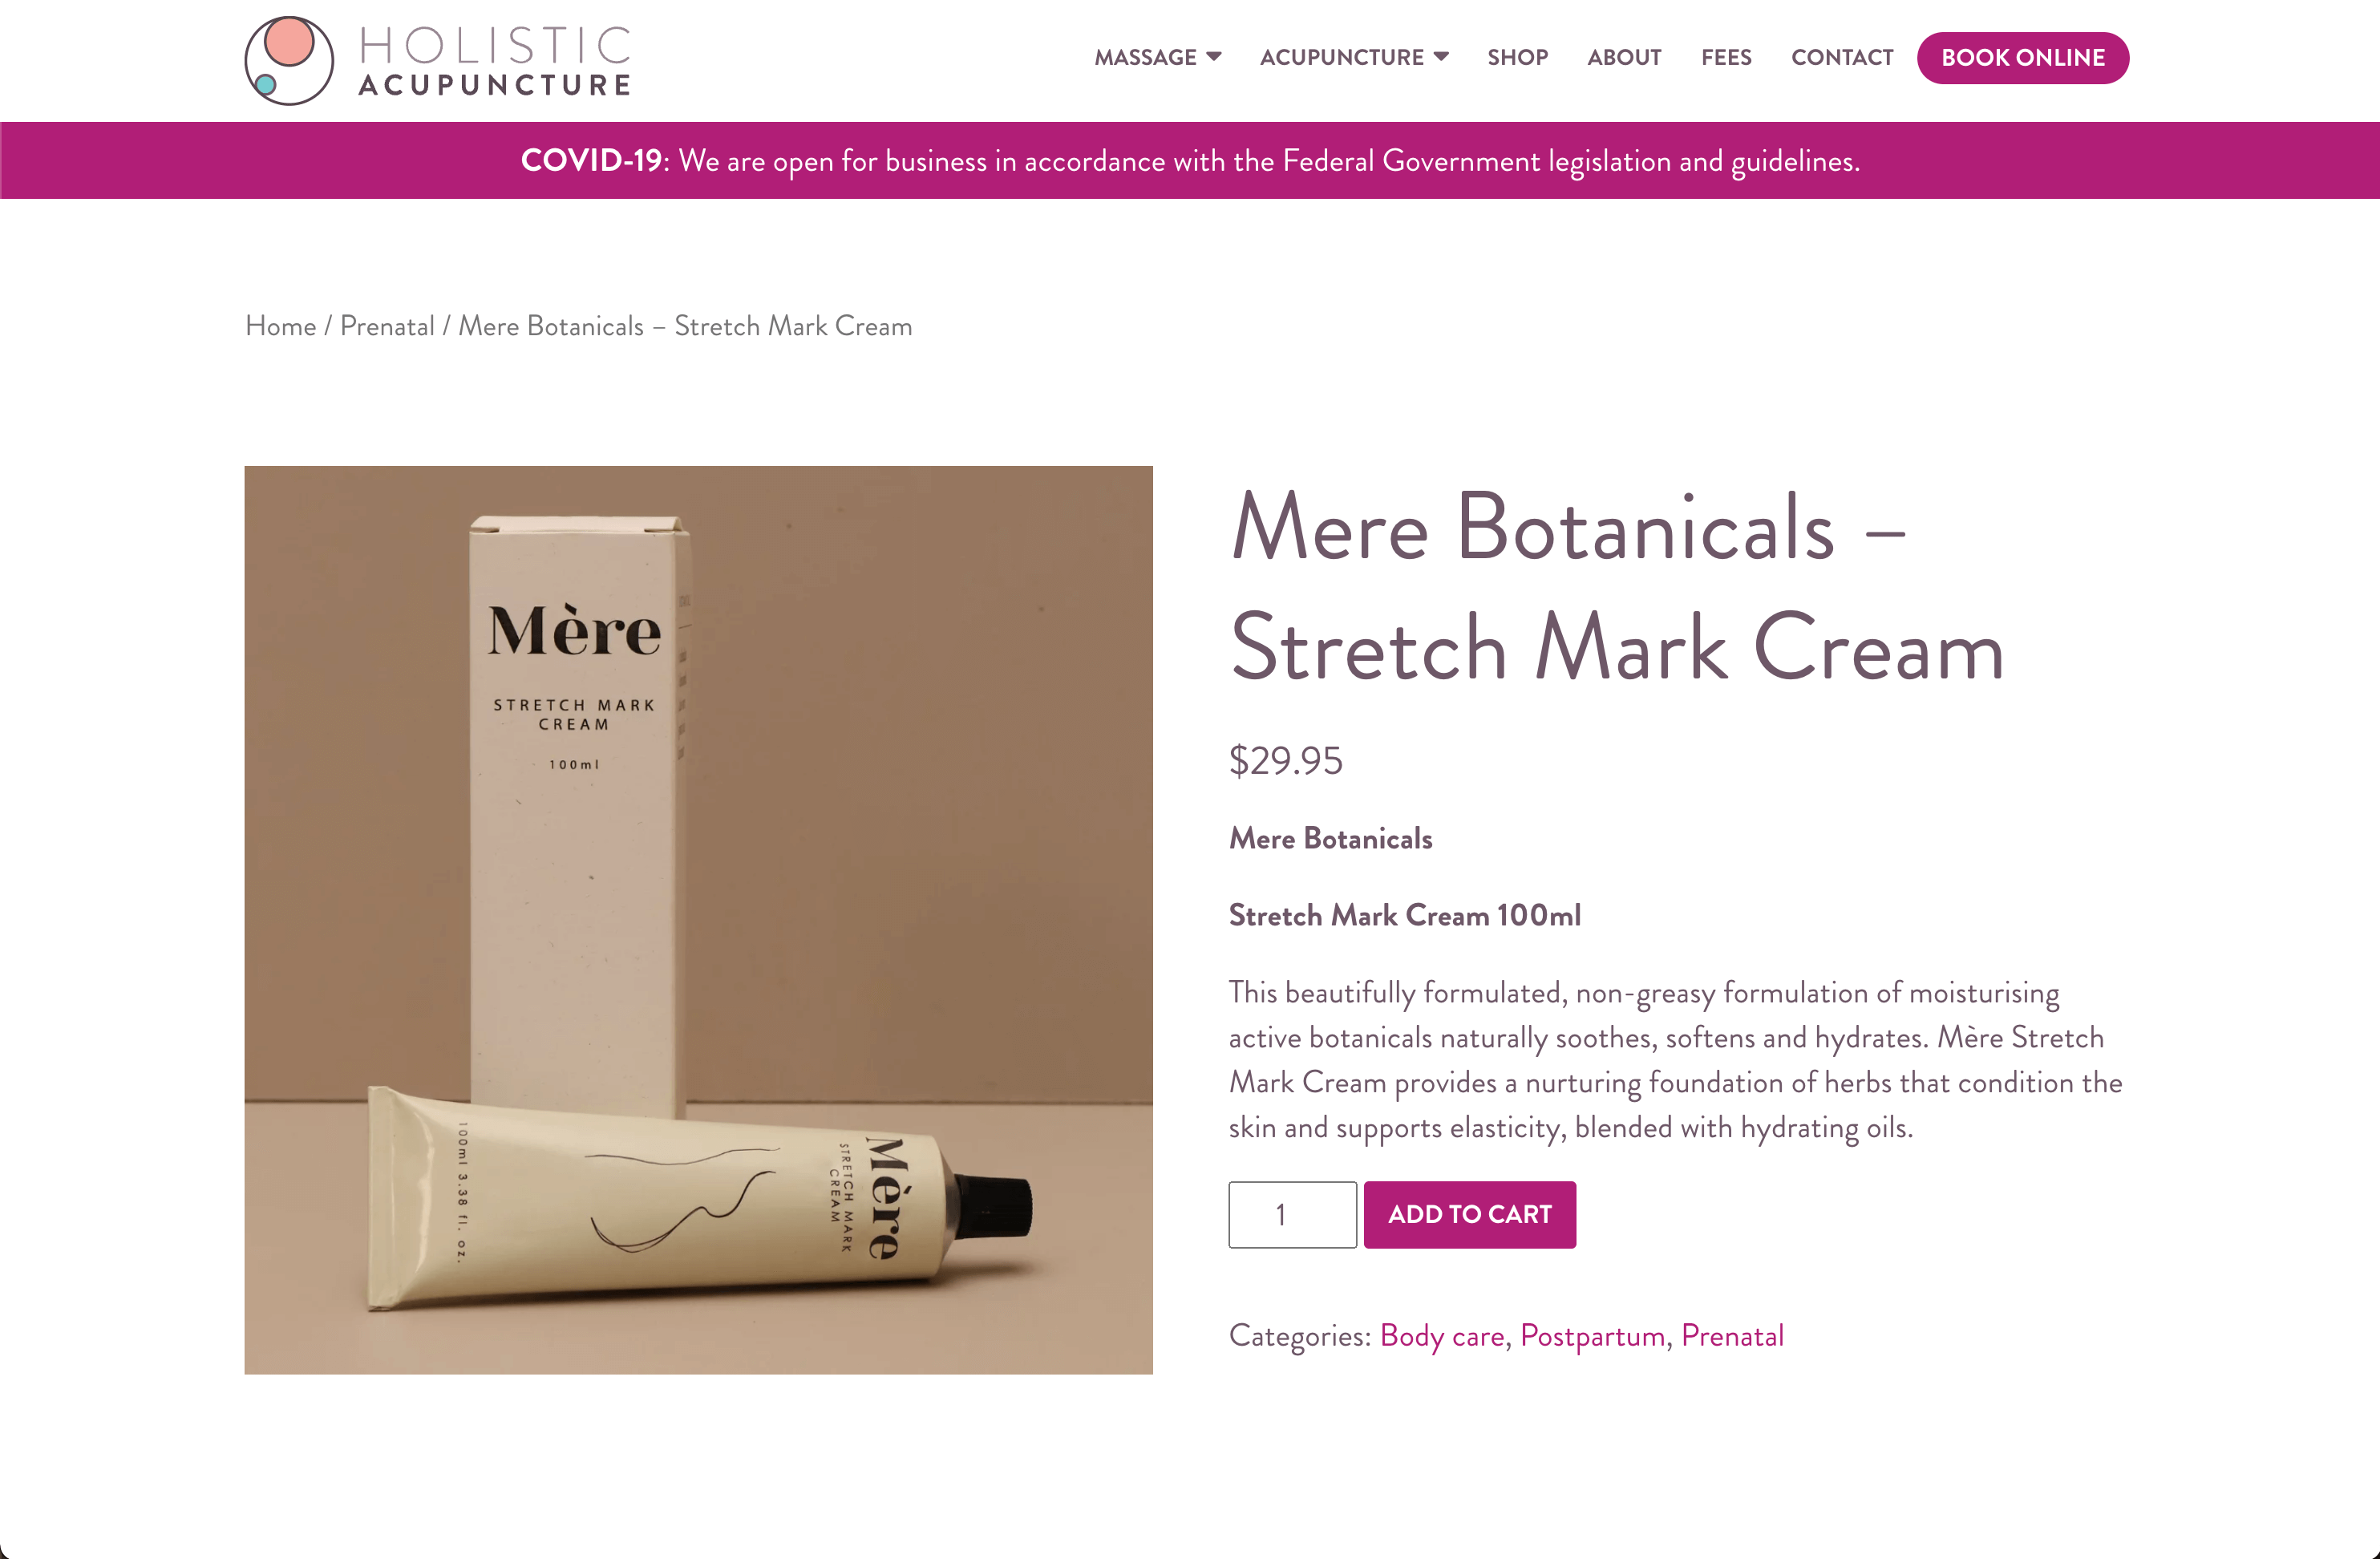Viewport: 2380px width, 1559px height.
Task: Click the Home breadcrumb link
Action: pyautogui.click(x=280, y=326)
